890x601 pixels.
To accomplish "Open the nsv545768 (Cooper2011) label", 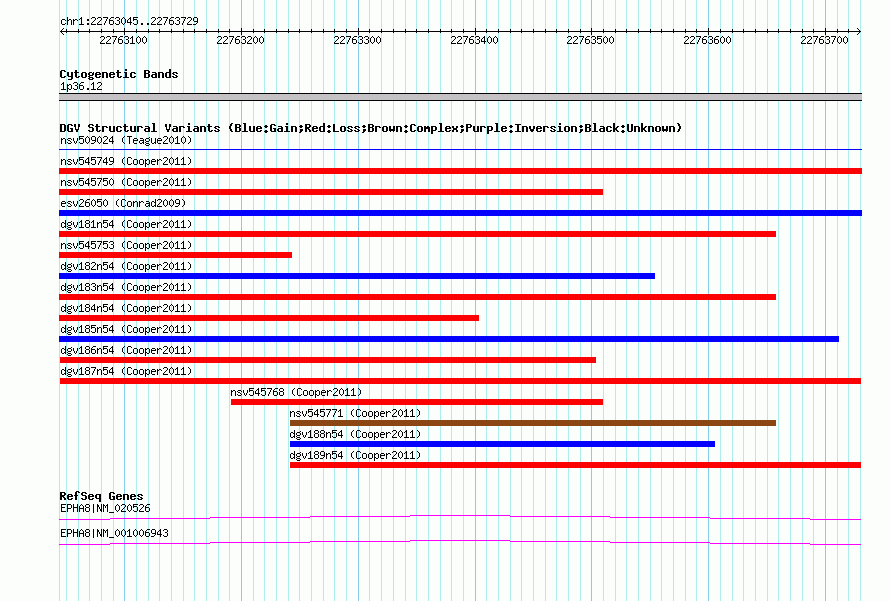I will 296,392.
